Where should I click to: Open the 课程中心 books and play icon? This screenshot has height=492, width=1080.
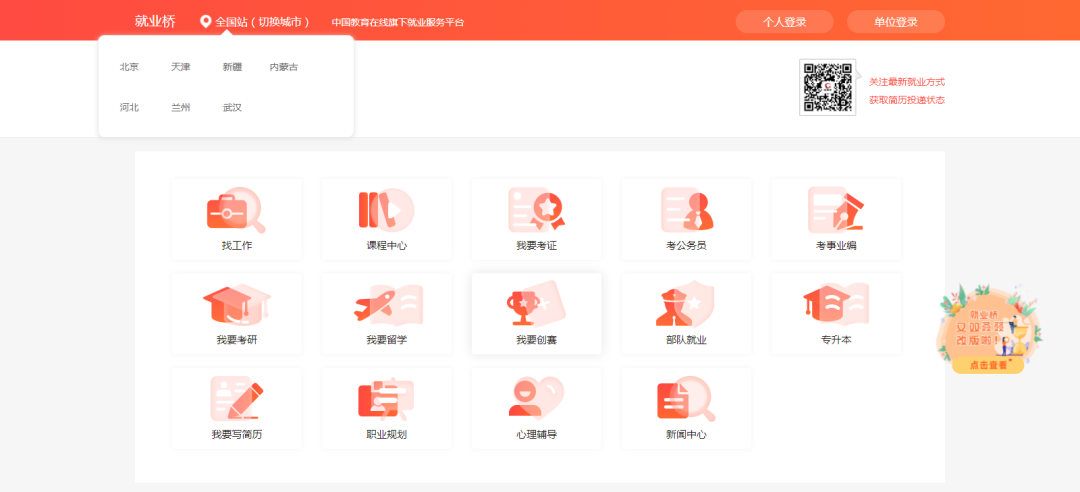point(386,209)
